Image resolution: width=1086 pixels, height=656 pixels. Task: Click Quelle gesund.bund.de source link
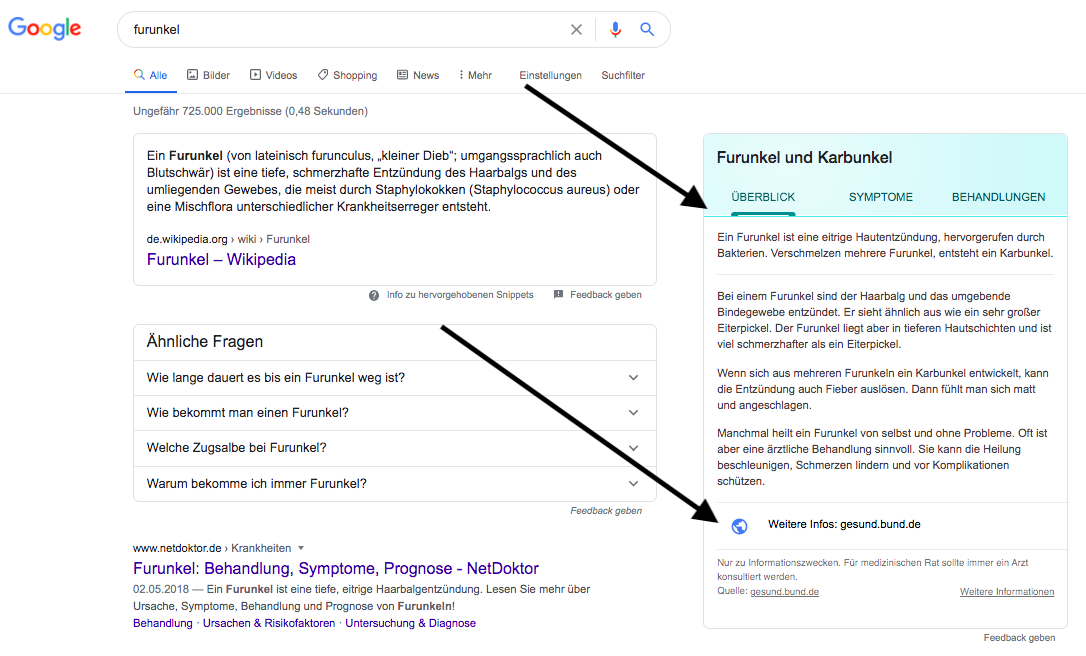(785, 592)
